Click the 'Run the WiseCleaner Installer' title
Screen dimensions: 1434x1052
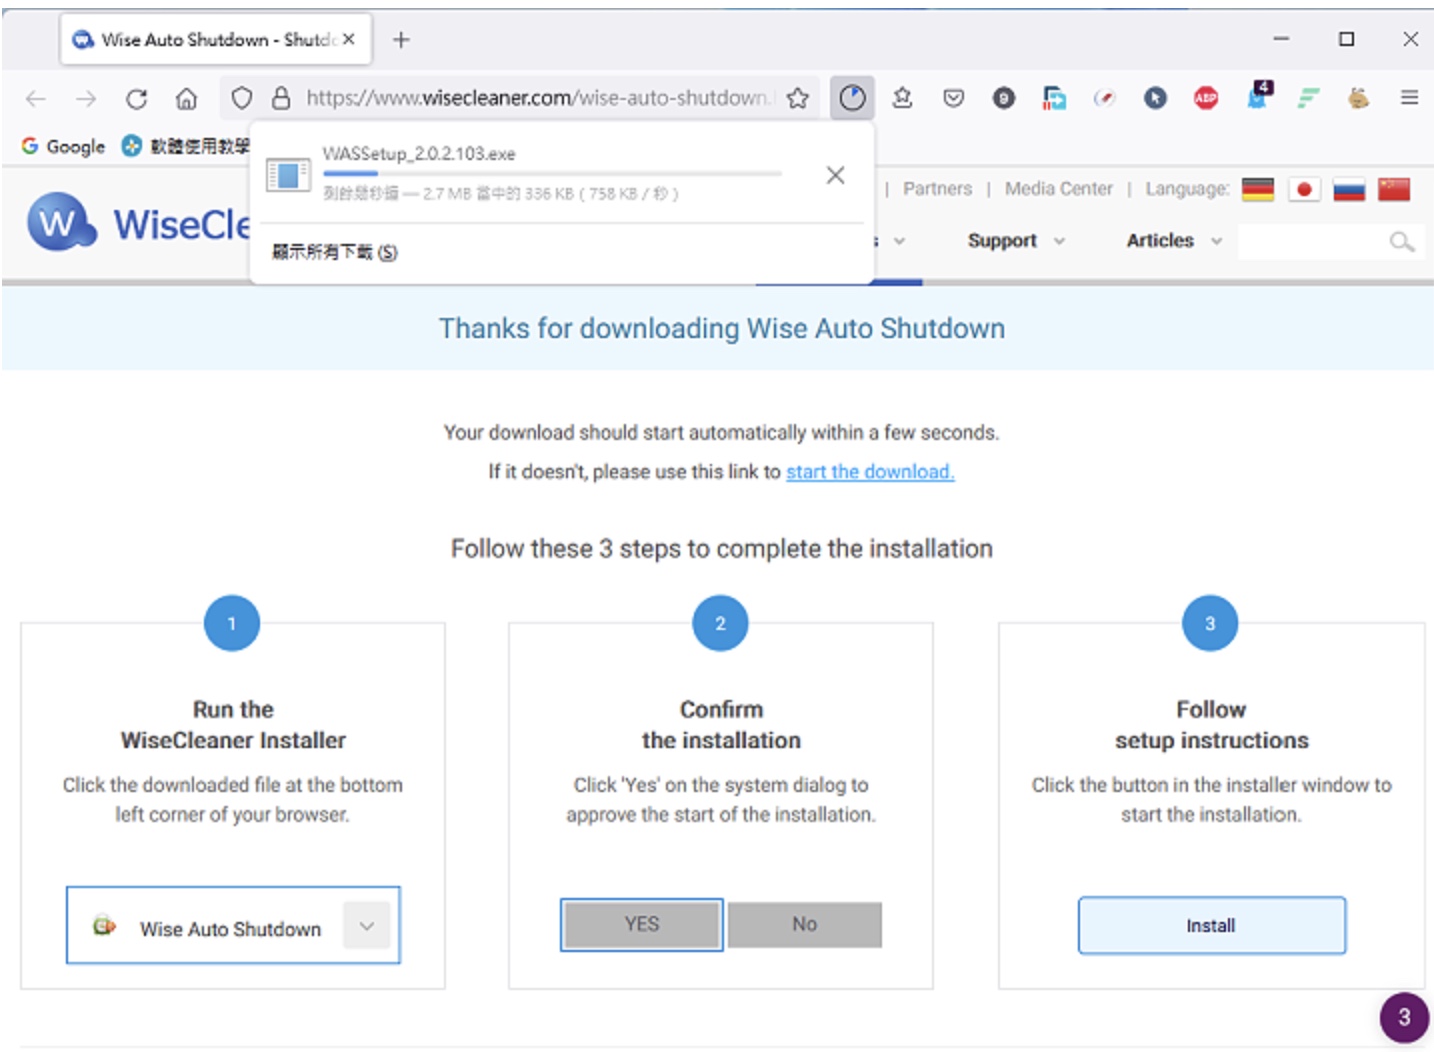(233, 725)
